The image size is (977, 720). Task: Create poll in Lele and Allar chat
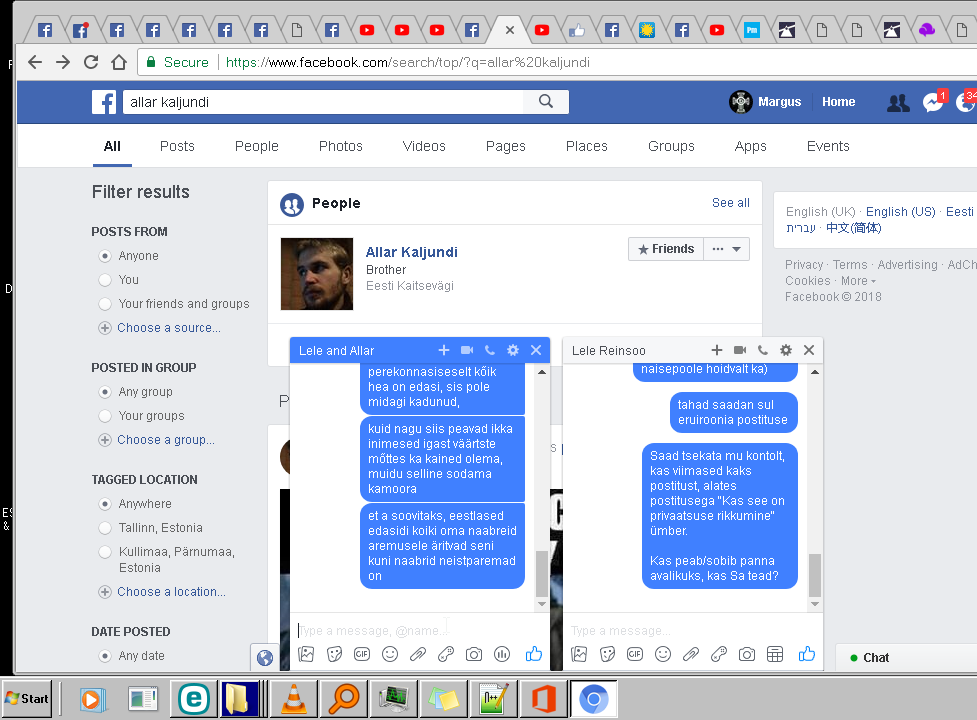click(x=502, y=654)
